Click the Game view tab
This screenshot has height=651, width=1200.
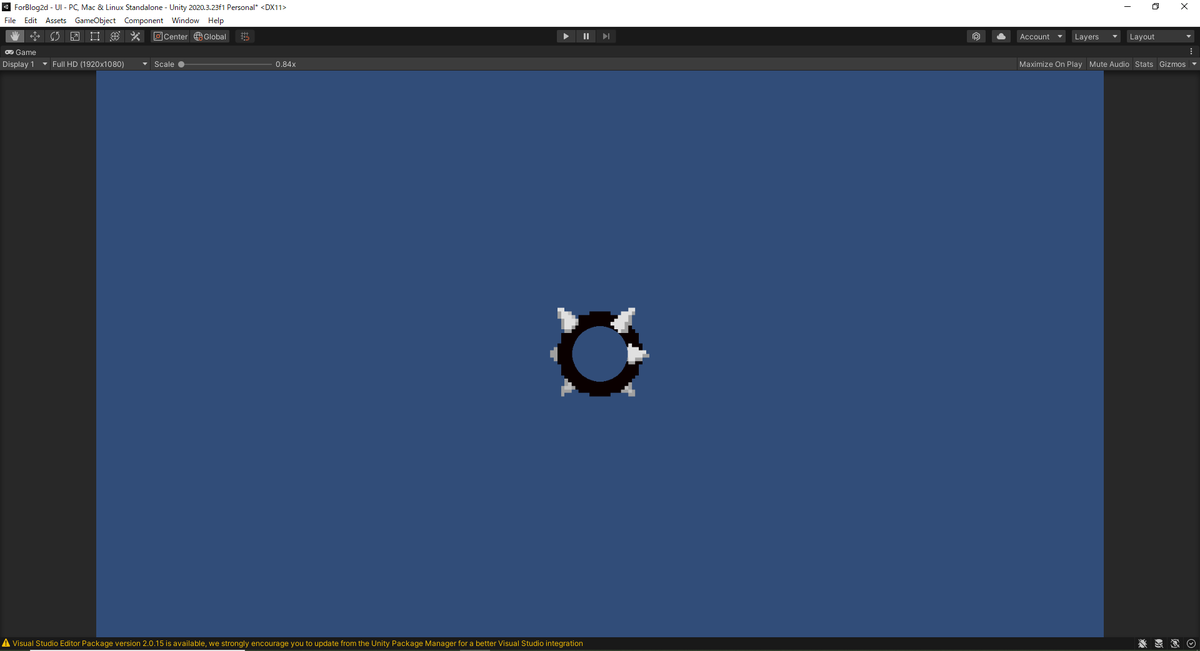pyautogui.click(x=22, y=52)
